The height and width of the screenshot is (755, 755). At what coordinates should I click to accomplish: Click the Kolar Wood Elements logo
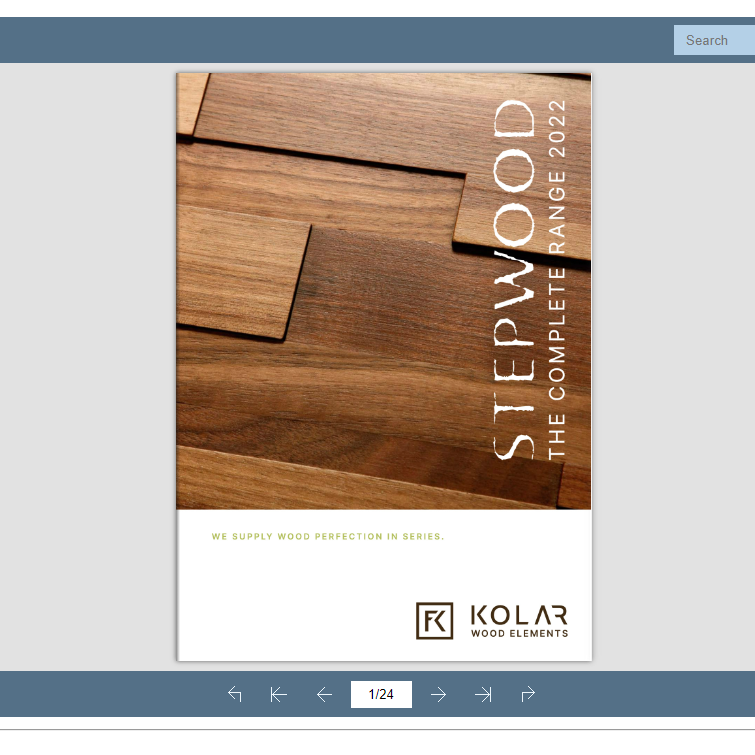(492, 621)
